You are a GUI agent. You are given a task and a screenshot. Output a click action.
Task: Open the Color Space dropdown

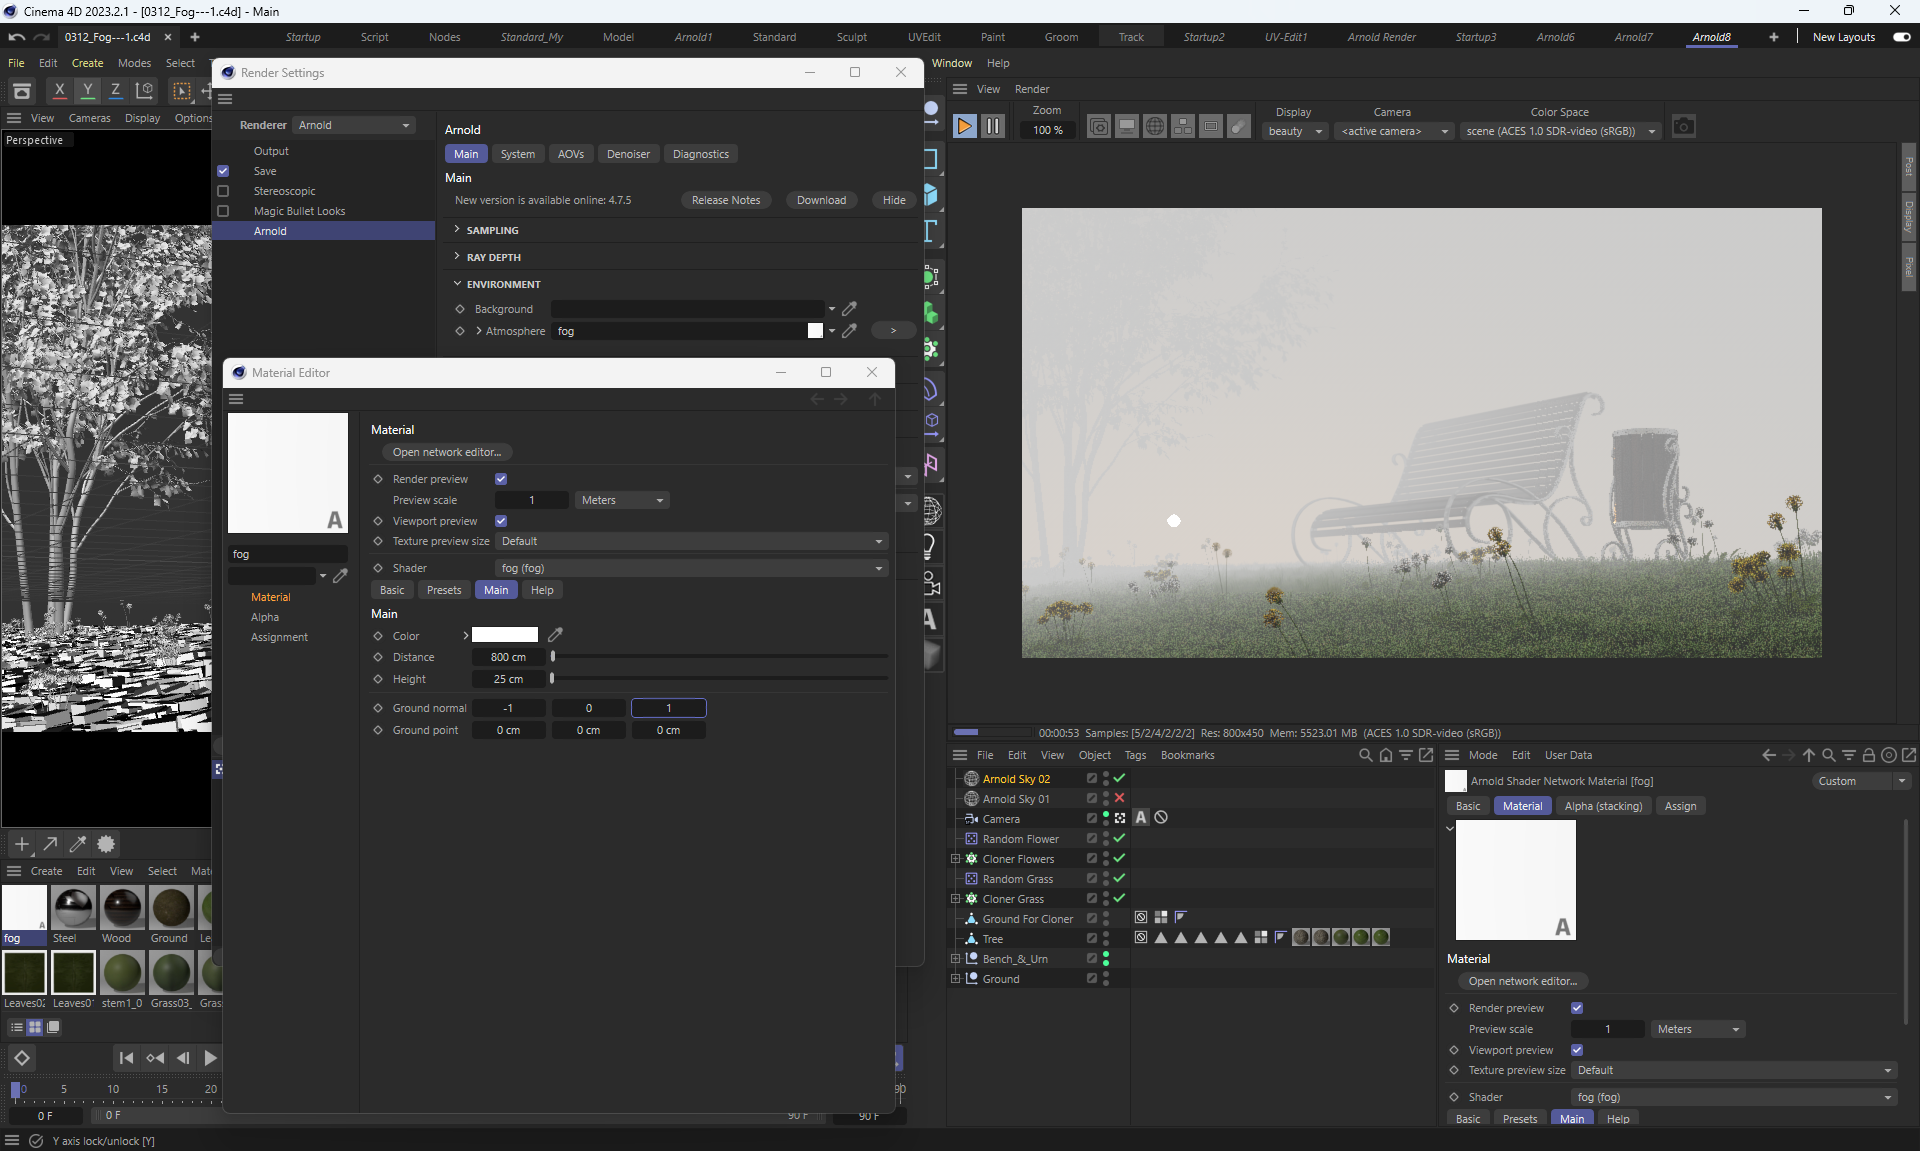click(1559, 131)
